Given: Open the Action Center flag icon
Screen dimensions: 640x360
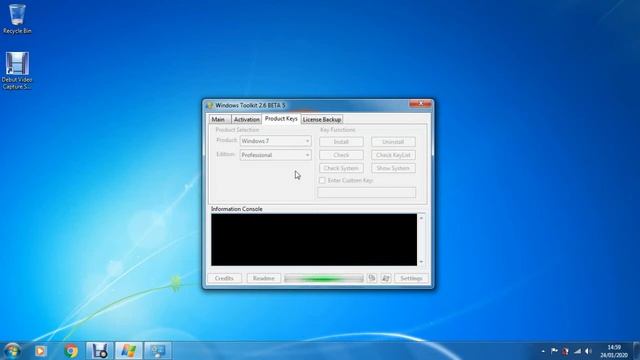Looking at the screenshot, I should point(554,351).
